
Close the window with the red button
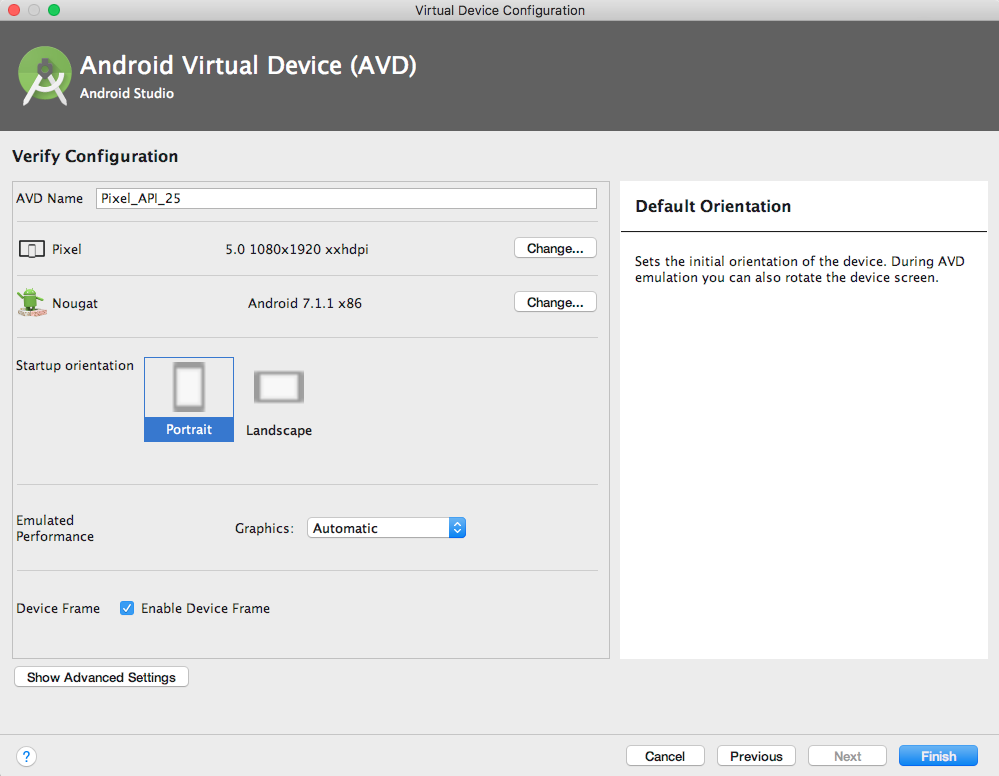(x=14, y=10)
